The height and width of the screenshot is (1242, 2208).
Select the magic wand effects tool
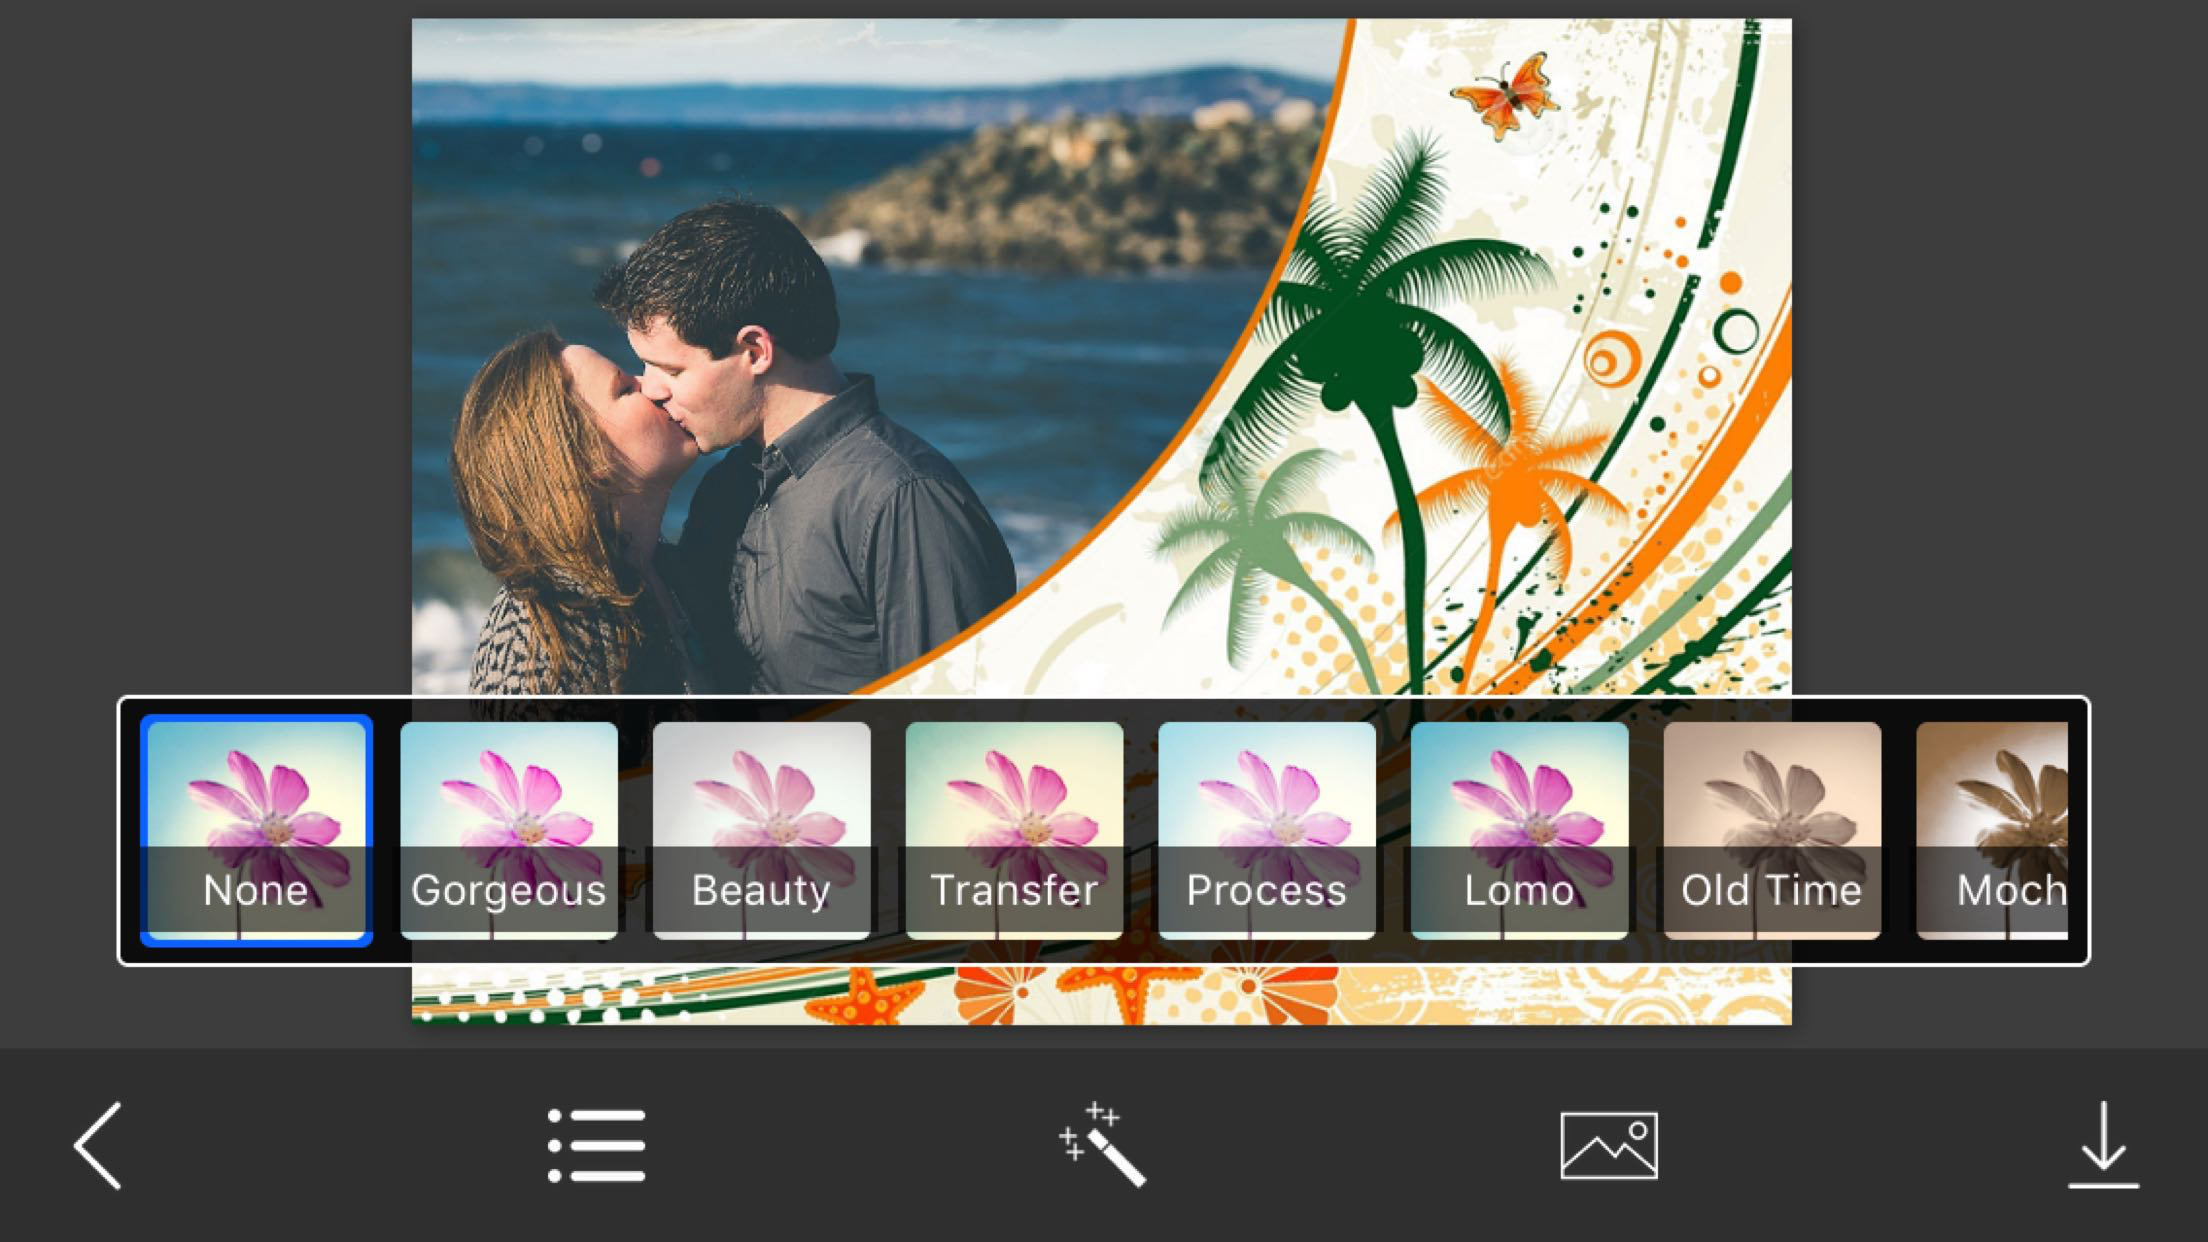pyautogui.click(x=1103, y=1146)
